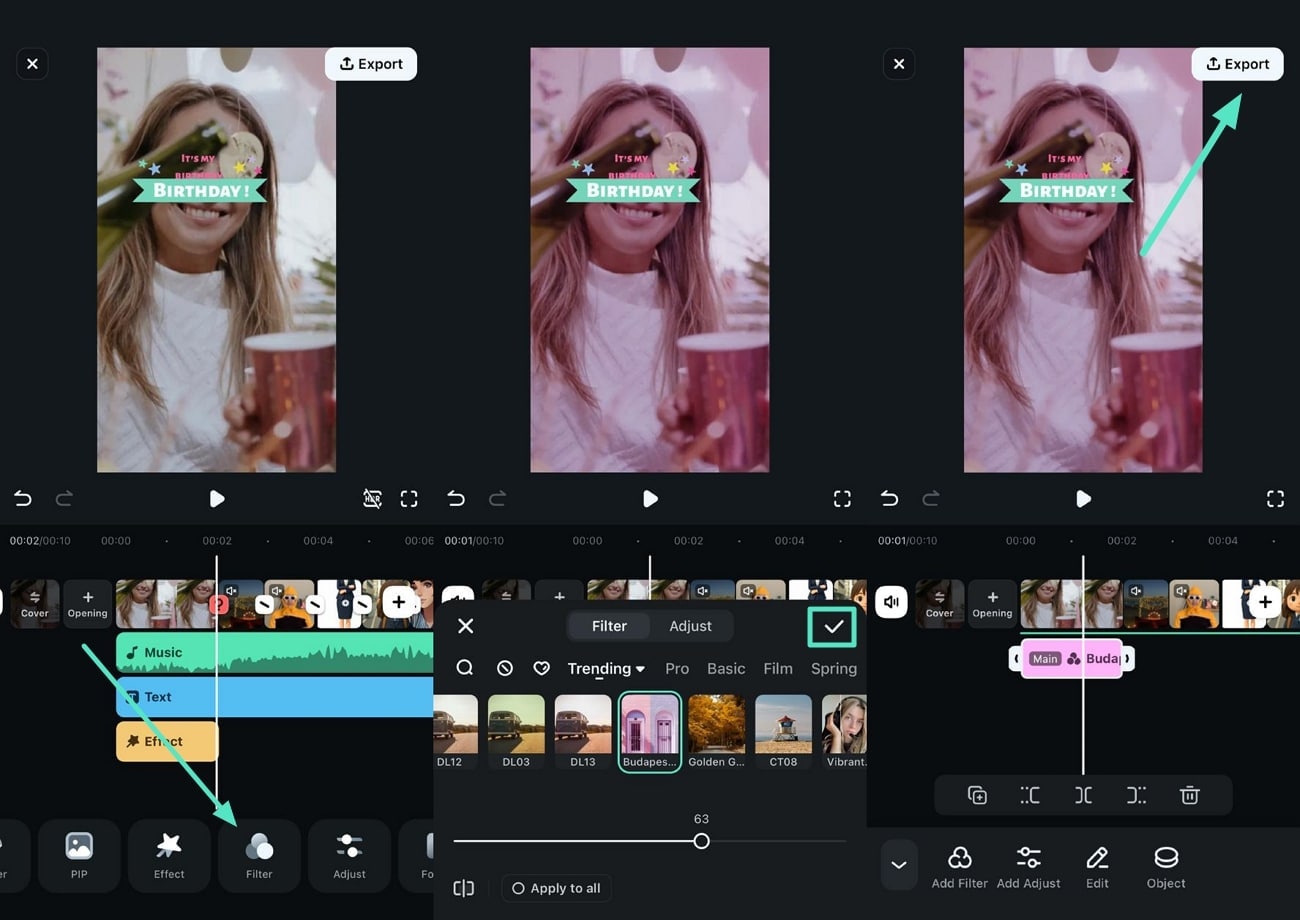Undo the last action on right screen

[889, 498]
